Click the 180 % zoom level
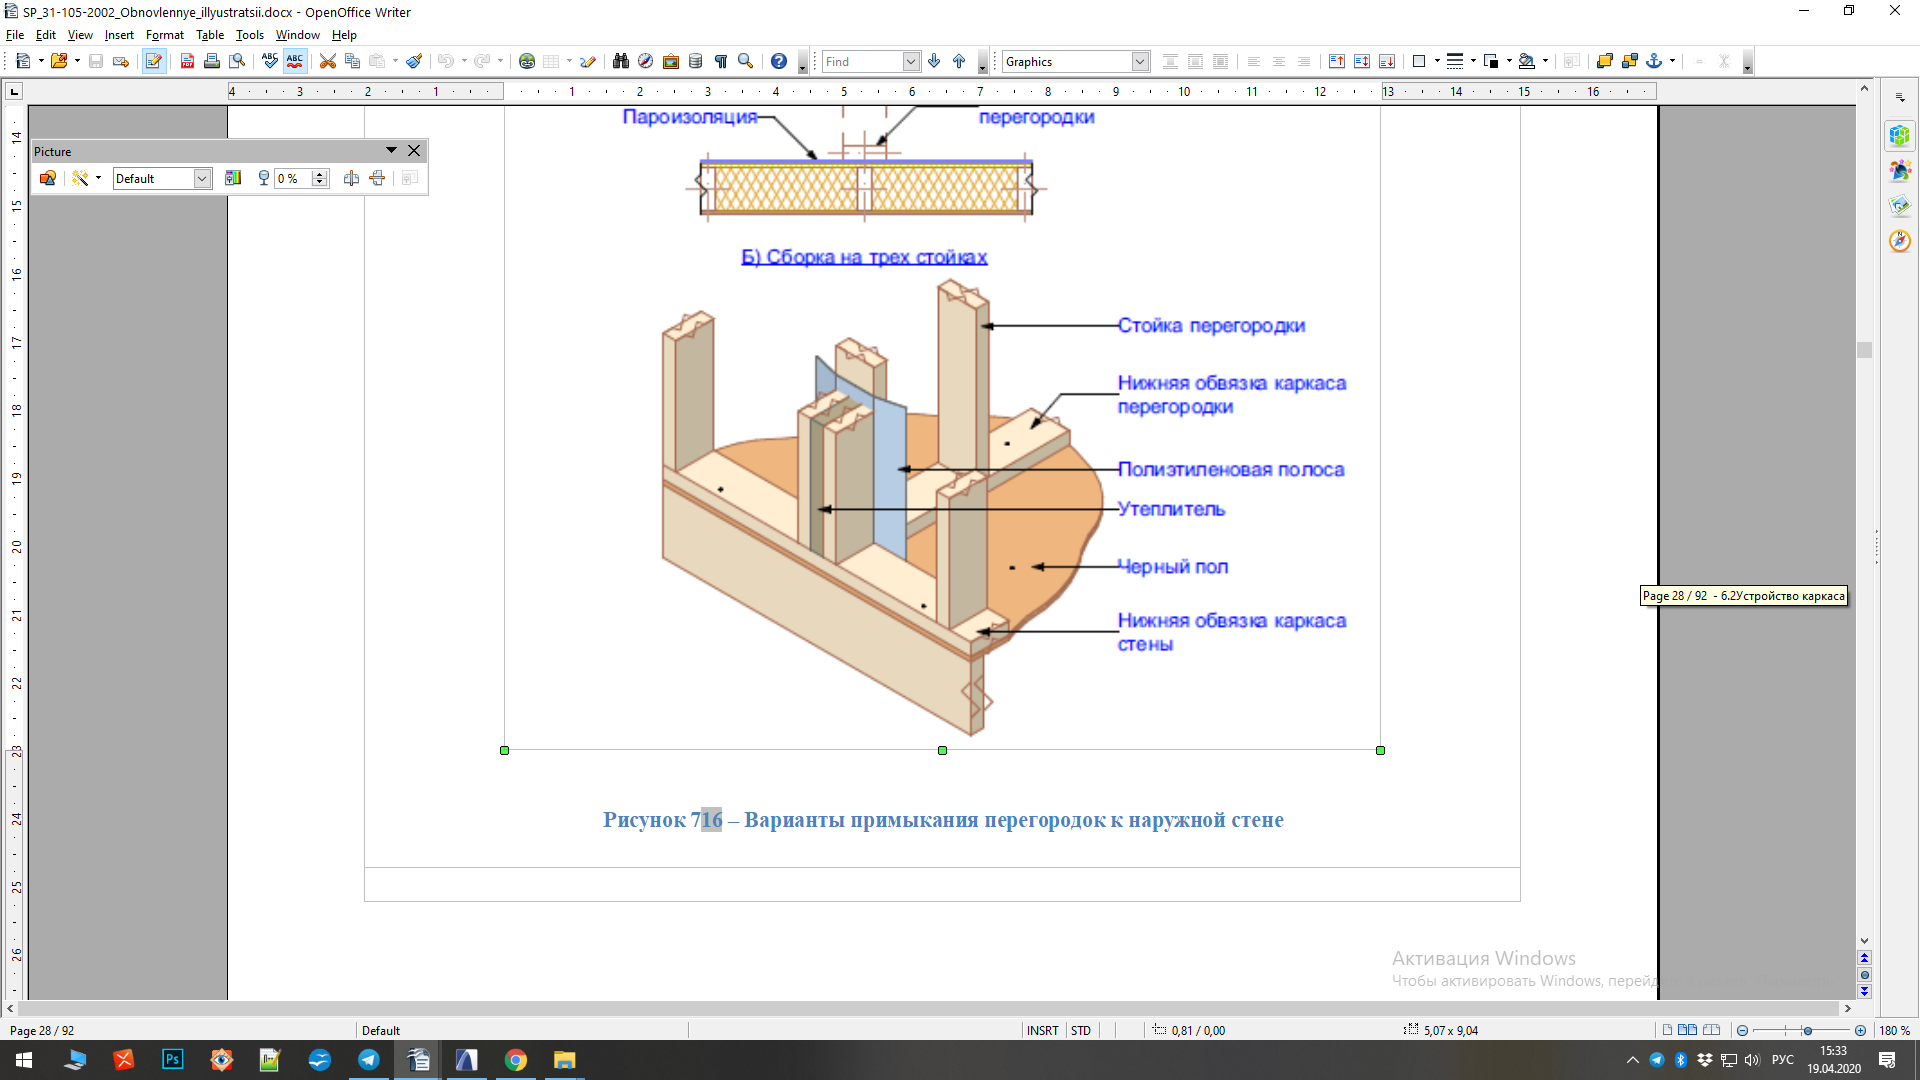The width and height of the screenshot is (1920, 1080). pyautogui.click(x=1894, y=1030)
